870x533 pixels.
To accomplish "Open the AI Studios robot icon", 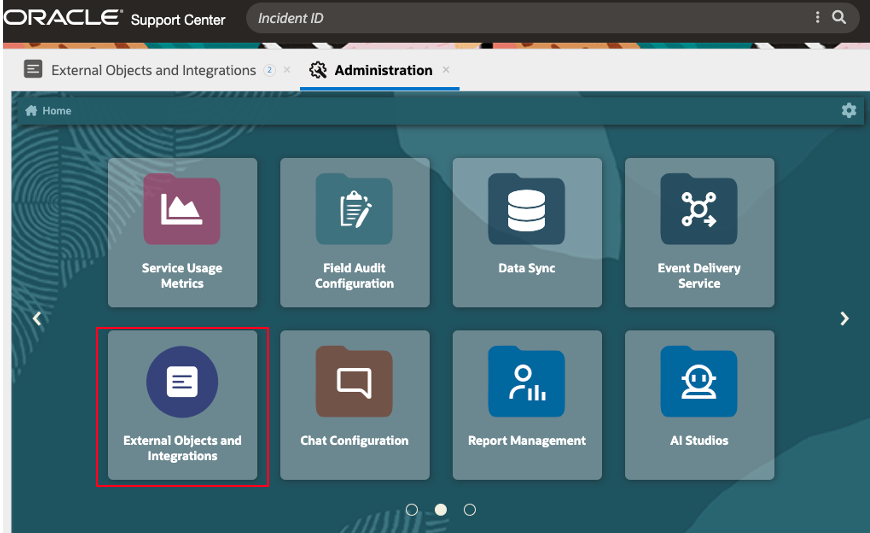I will [699, 382].
